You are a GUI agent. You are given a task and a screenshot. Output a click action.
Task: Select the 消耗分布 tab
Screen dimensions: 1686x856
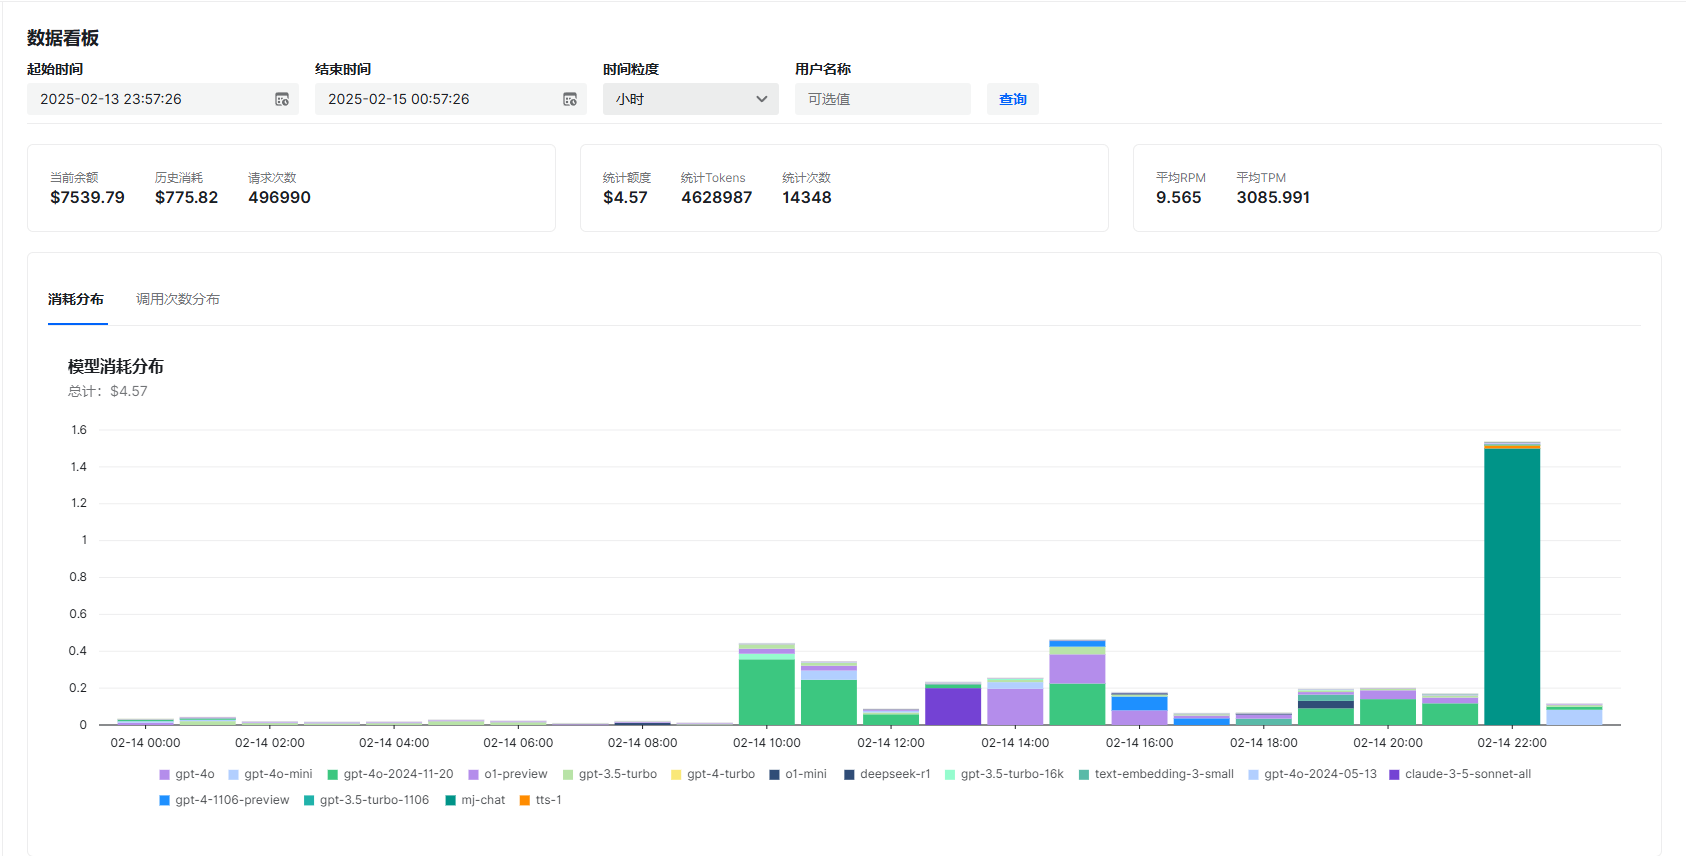[x=76, y=299]
